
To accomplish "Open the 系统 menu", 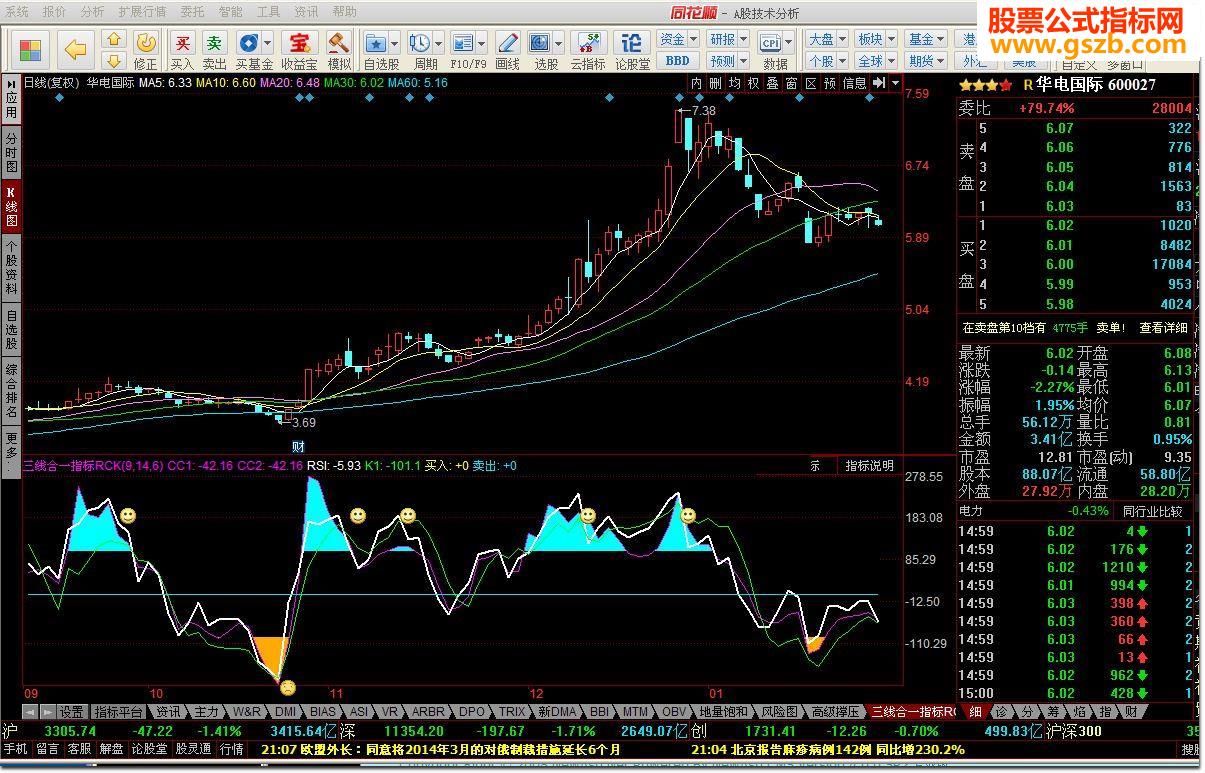I will [x=17, y=12].
